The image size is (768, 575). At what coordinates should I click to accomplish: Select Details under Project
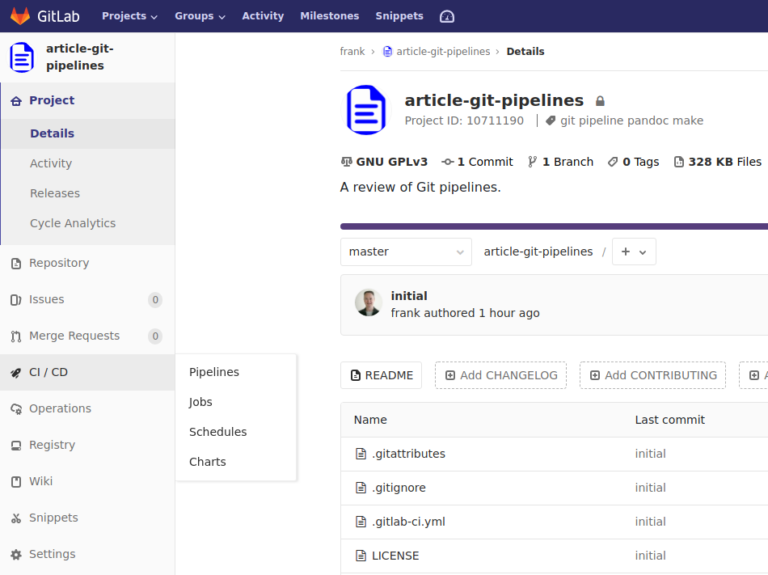click(x=52, y=133)
